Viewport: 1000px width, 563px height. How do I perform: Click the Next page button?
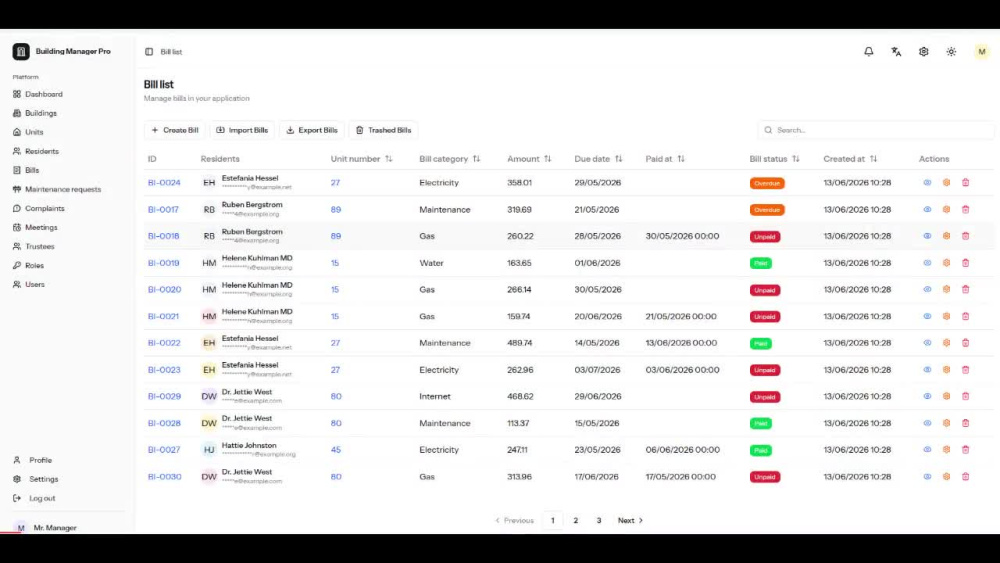630,520
